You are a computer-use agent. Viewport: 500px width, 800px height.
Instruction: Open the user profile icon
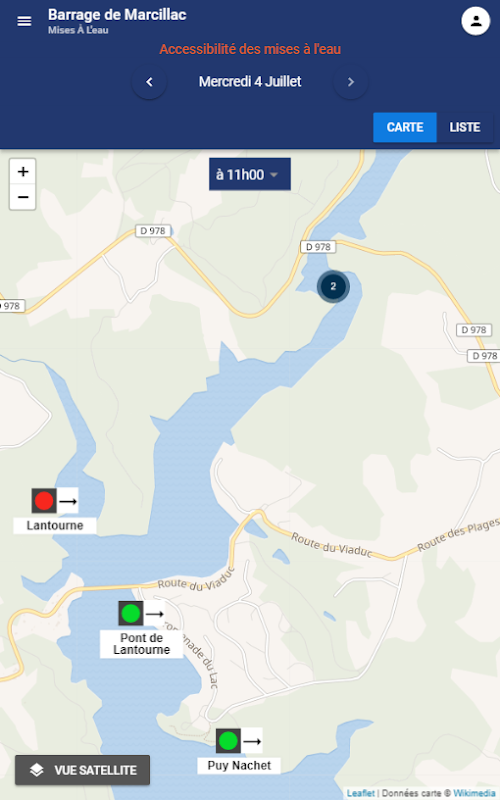tap(476, 21)
